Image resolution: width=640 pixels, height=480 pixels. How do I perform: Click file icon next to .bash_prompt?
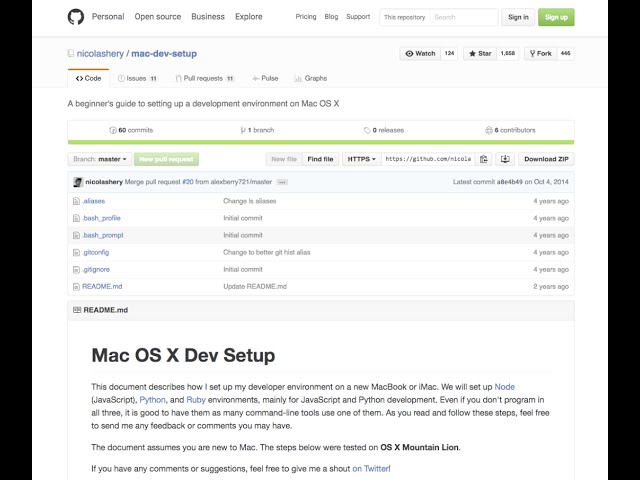pos(76,236)
